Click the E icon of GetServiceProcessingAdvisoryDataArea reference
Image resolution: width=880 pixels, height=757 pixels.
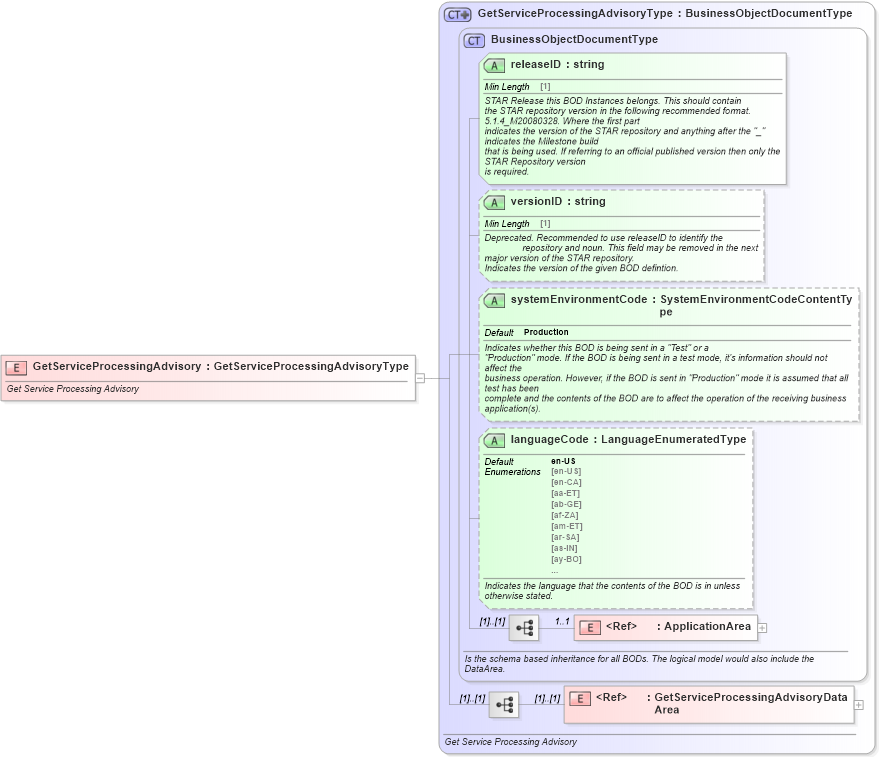[x=580, y=699]
